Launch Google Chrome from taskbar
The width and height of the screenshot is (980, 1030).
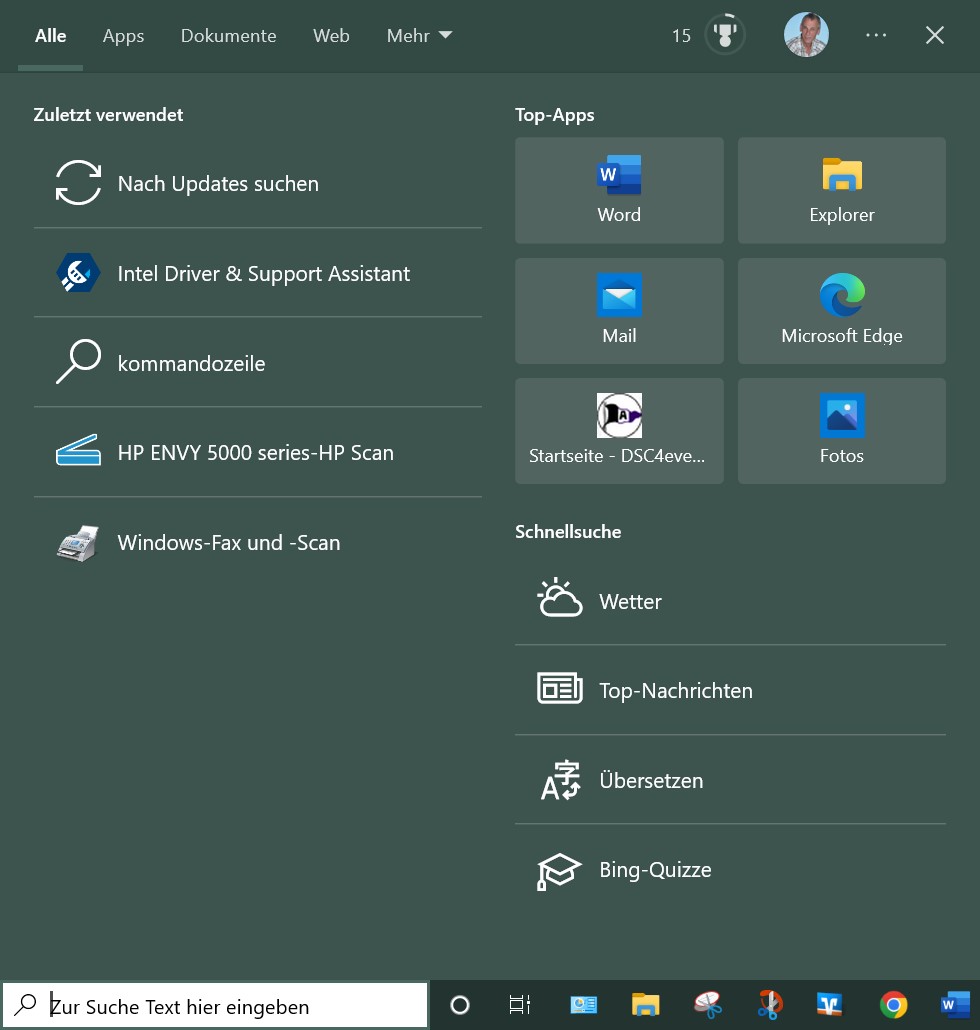click(893, 1004)
